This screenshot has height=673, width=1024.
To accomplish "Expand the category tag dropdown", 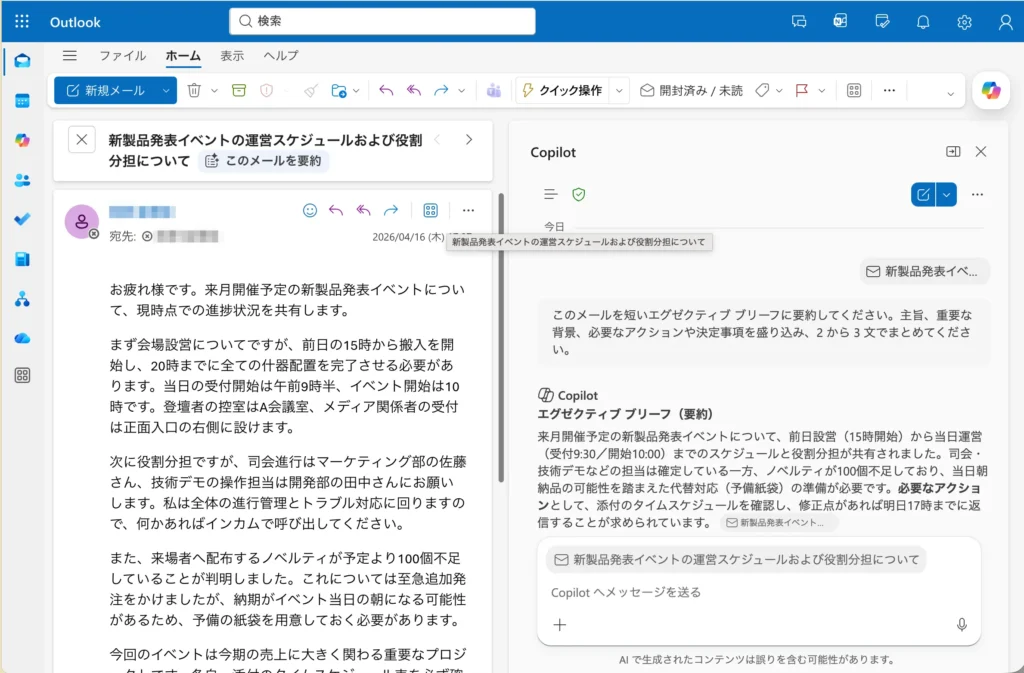I will coord(779,91).
